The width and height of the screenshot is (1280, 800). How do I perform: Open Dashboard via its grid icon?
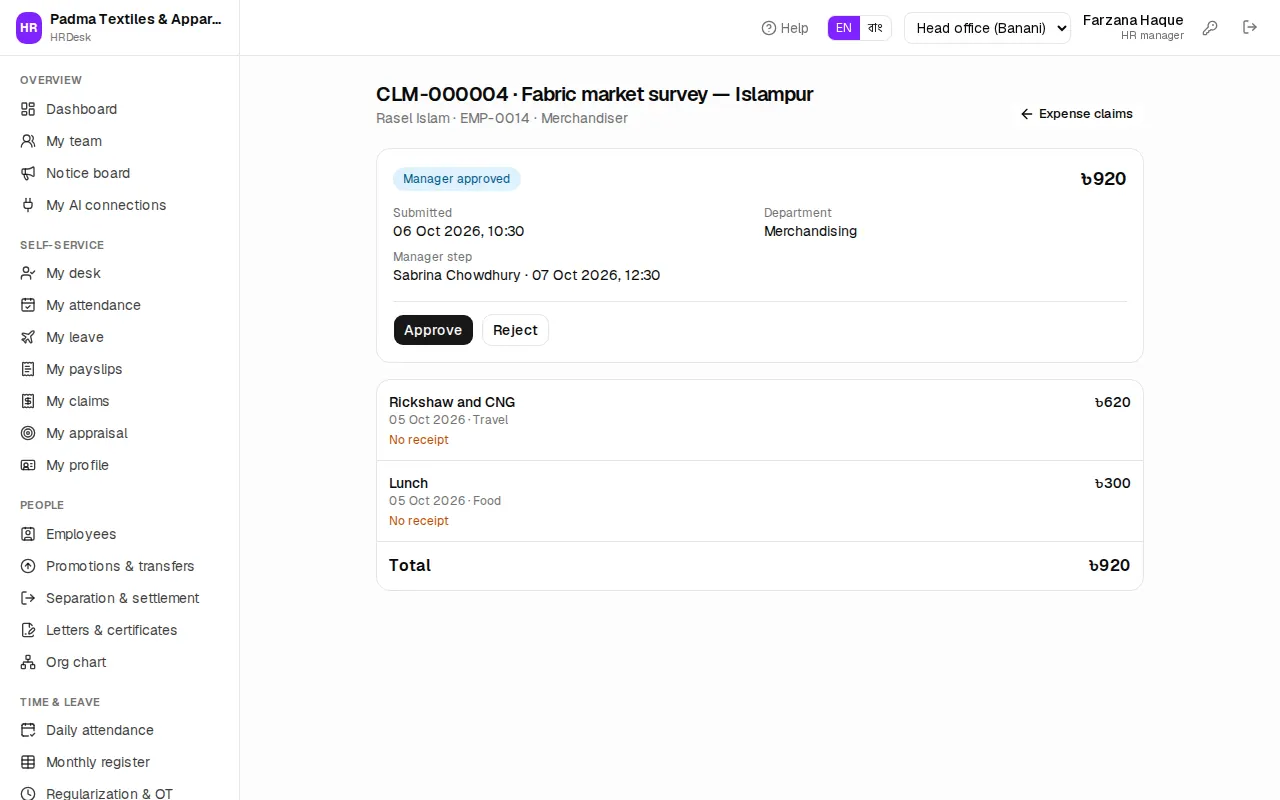28,109
